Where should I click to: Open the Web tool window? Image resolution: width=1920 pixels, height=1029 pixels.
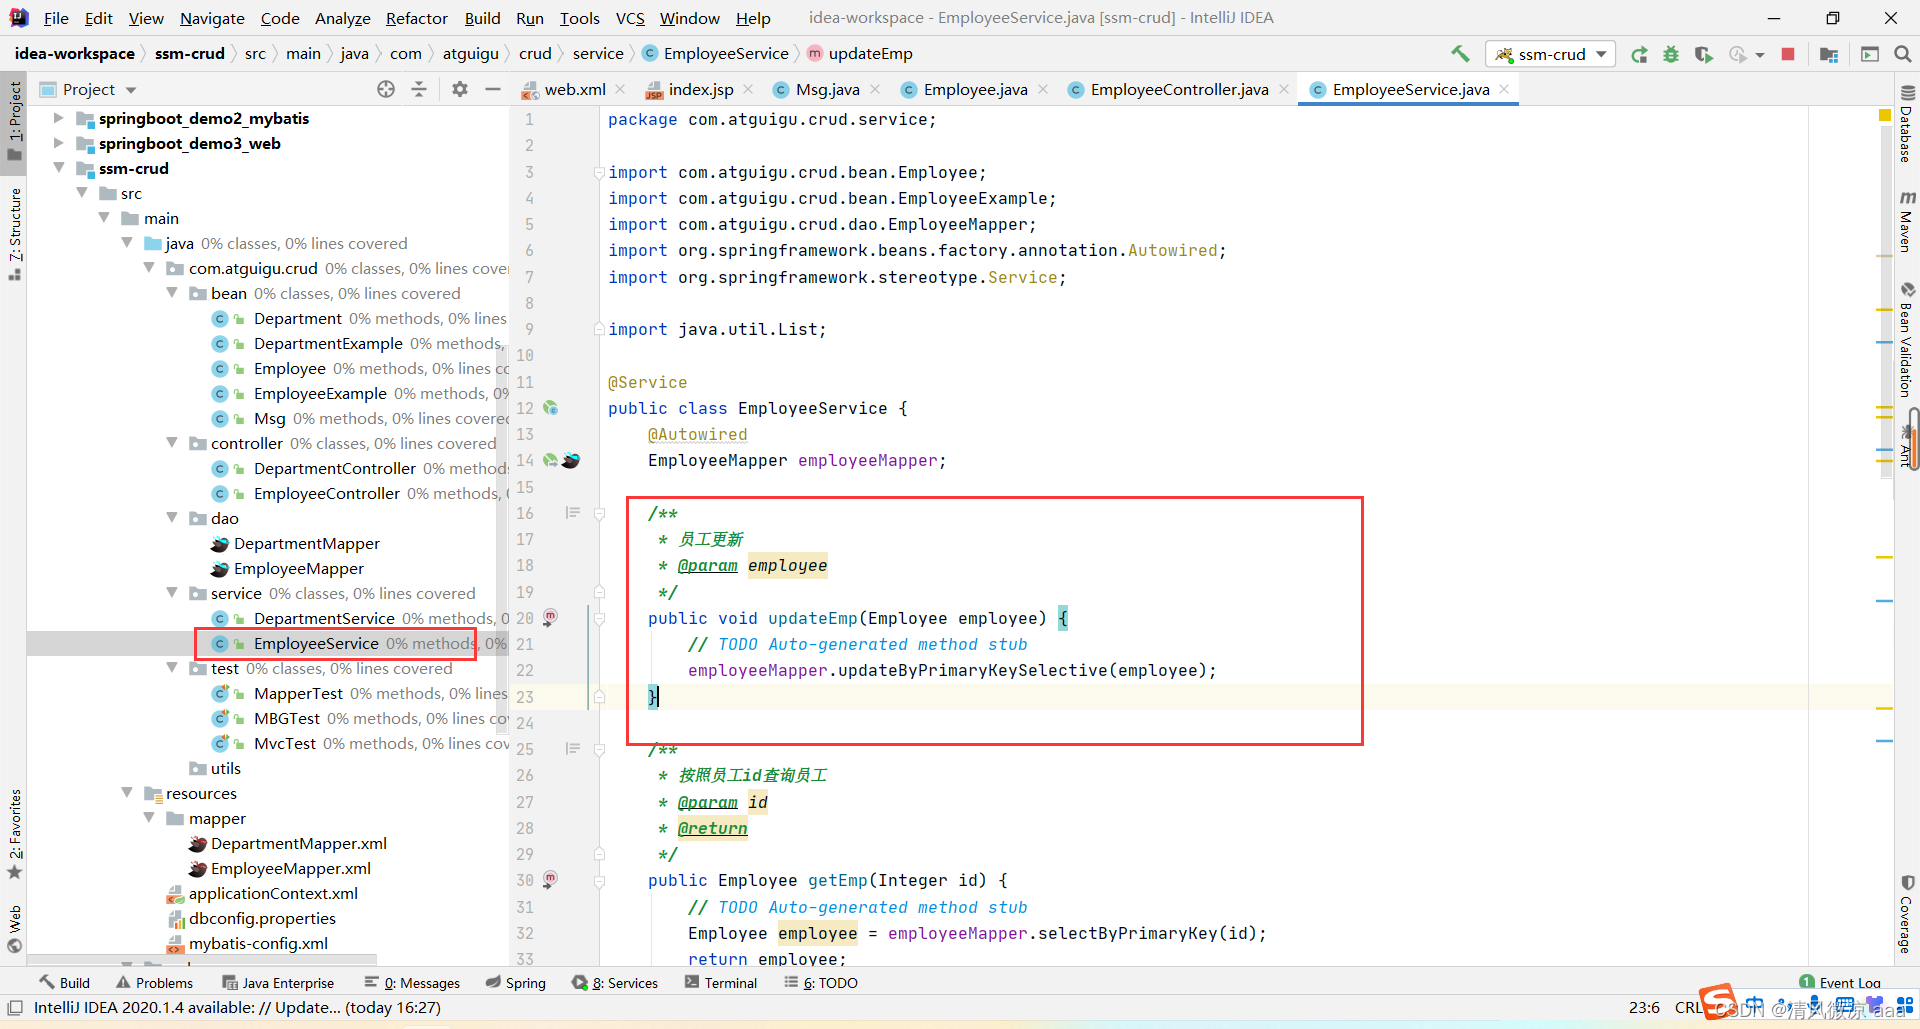[x=15, y=928]
